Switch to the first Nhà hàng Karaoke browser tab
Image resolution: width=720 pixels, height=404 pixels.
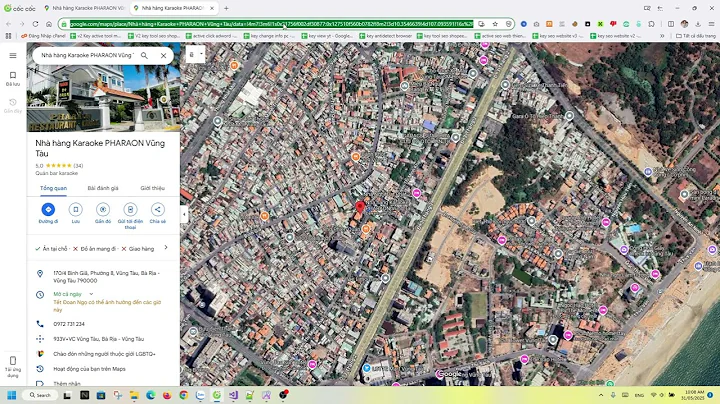click(x=84, y=8)
